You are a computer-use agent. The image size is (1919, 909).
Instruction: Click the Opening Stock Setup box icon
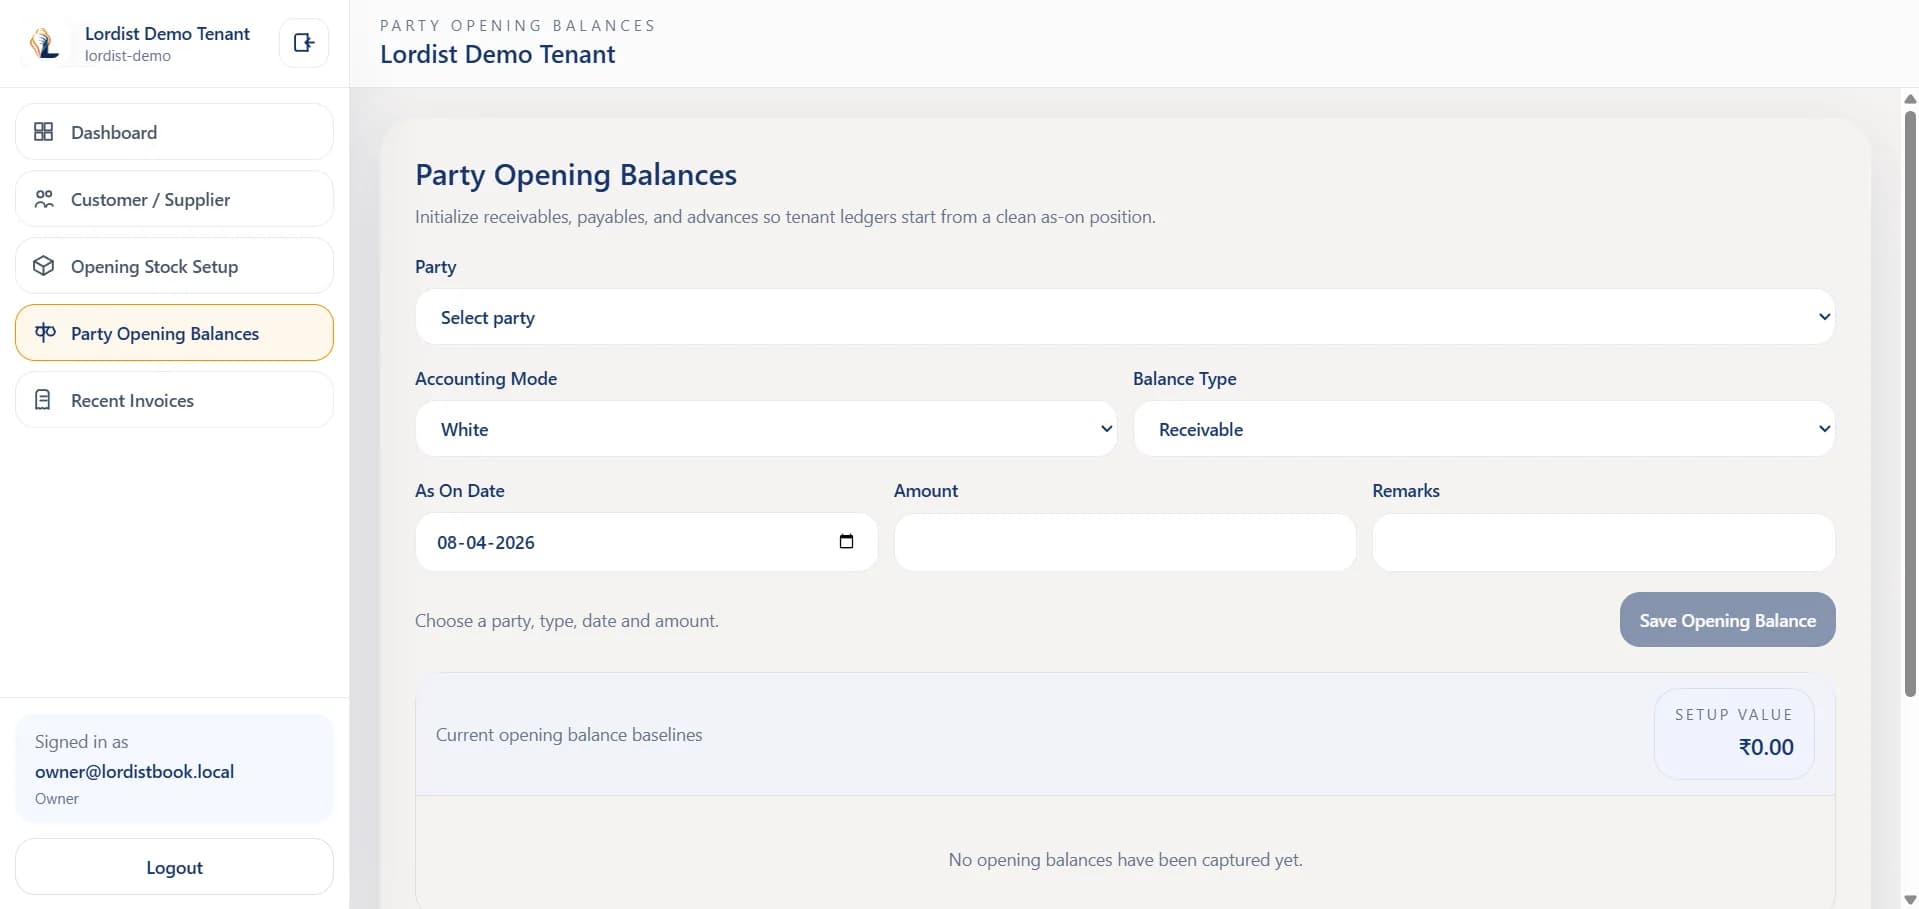click(44, 266)
